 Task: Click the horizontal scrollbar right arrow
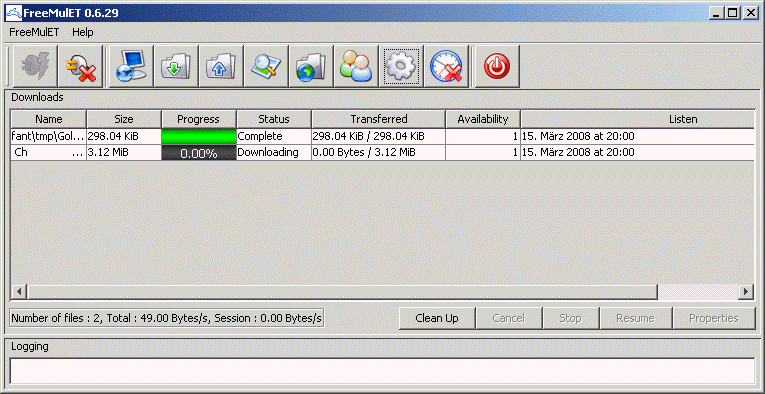click(745, 292)
